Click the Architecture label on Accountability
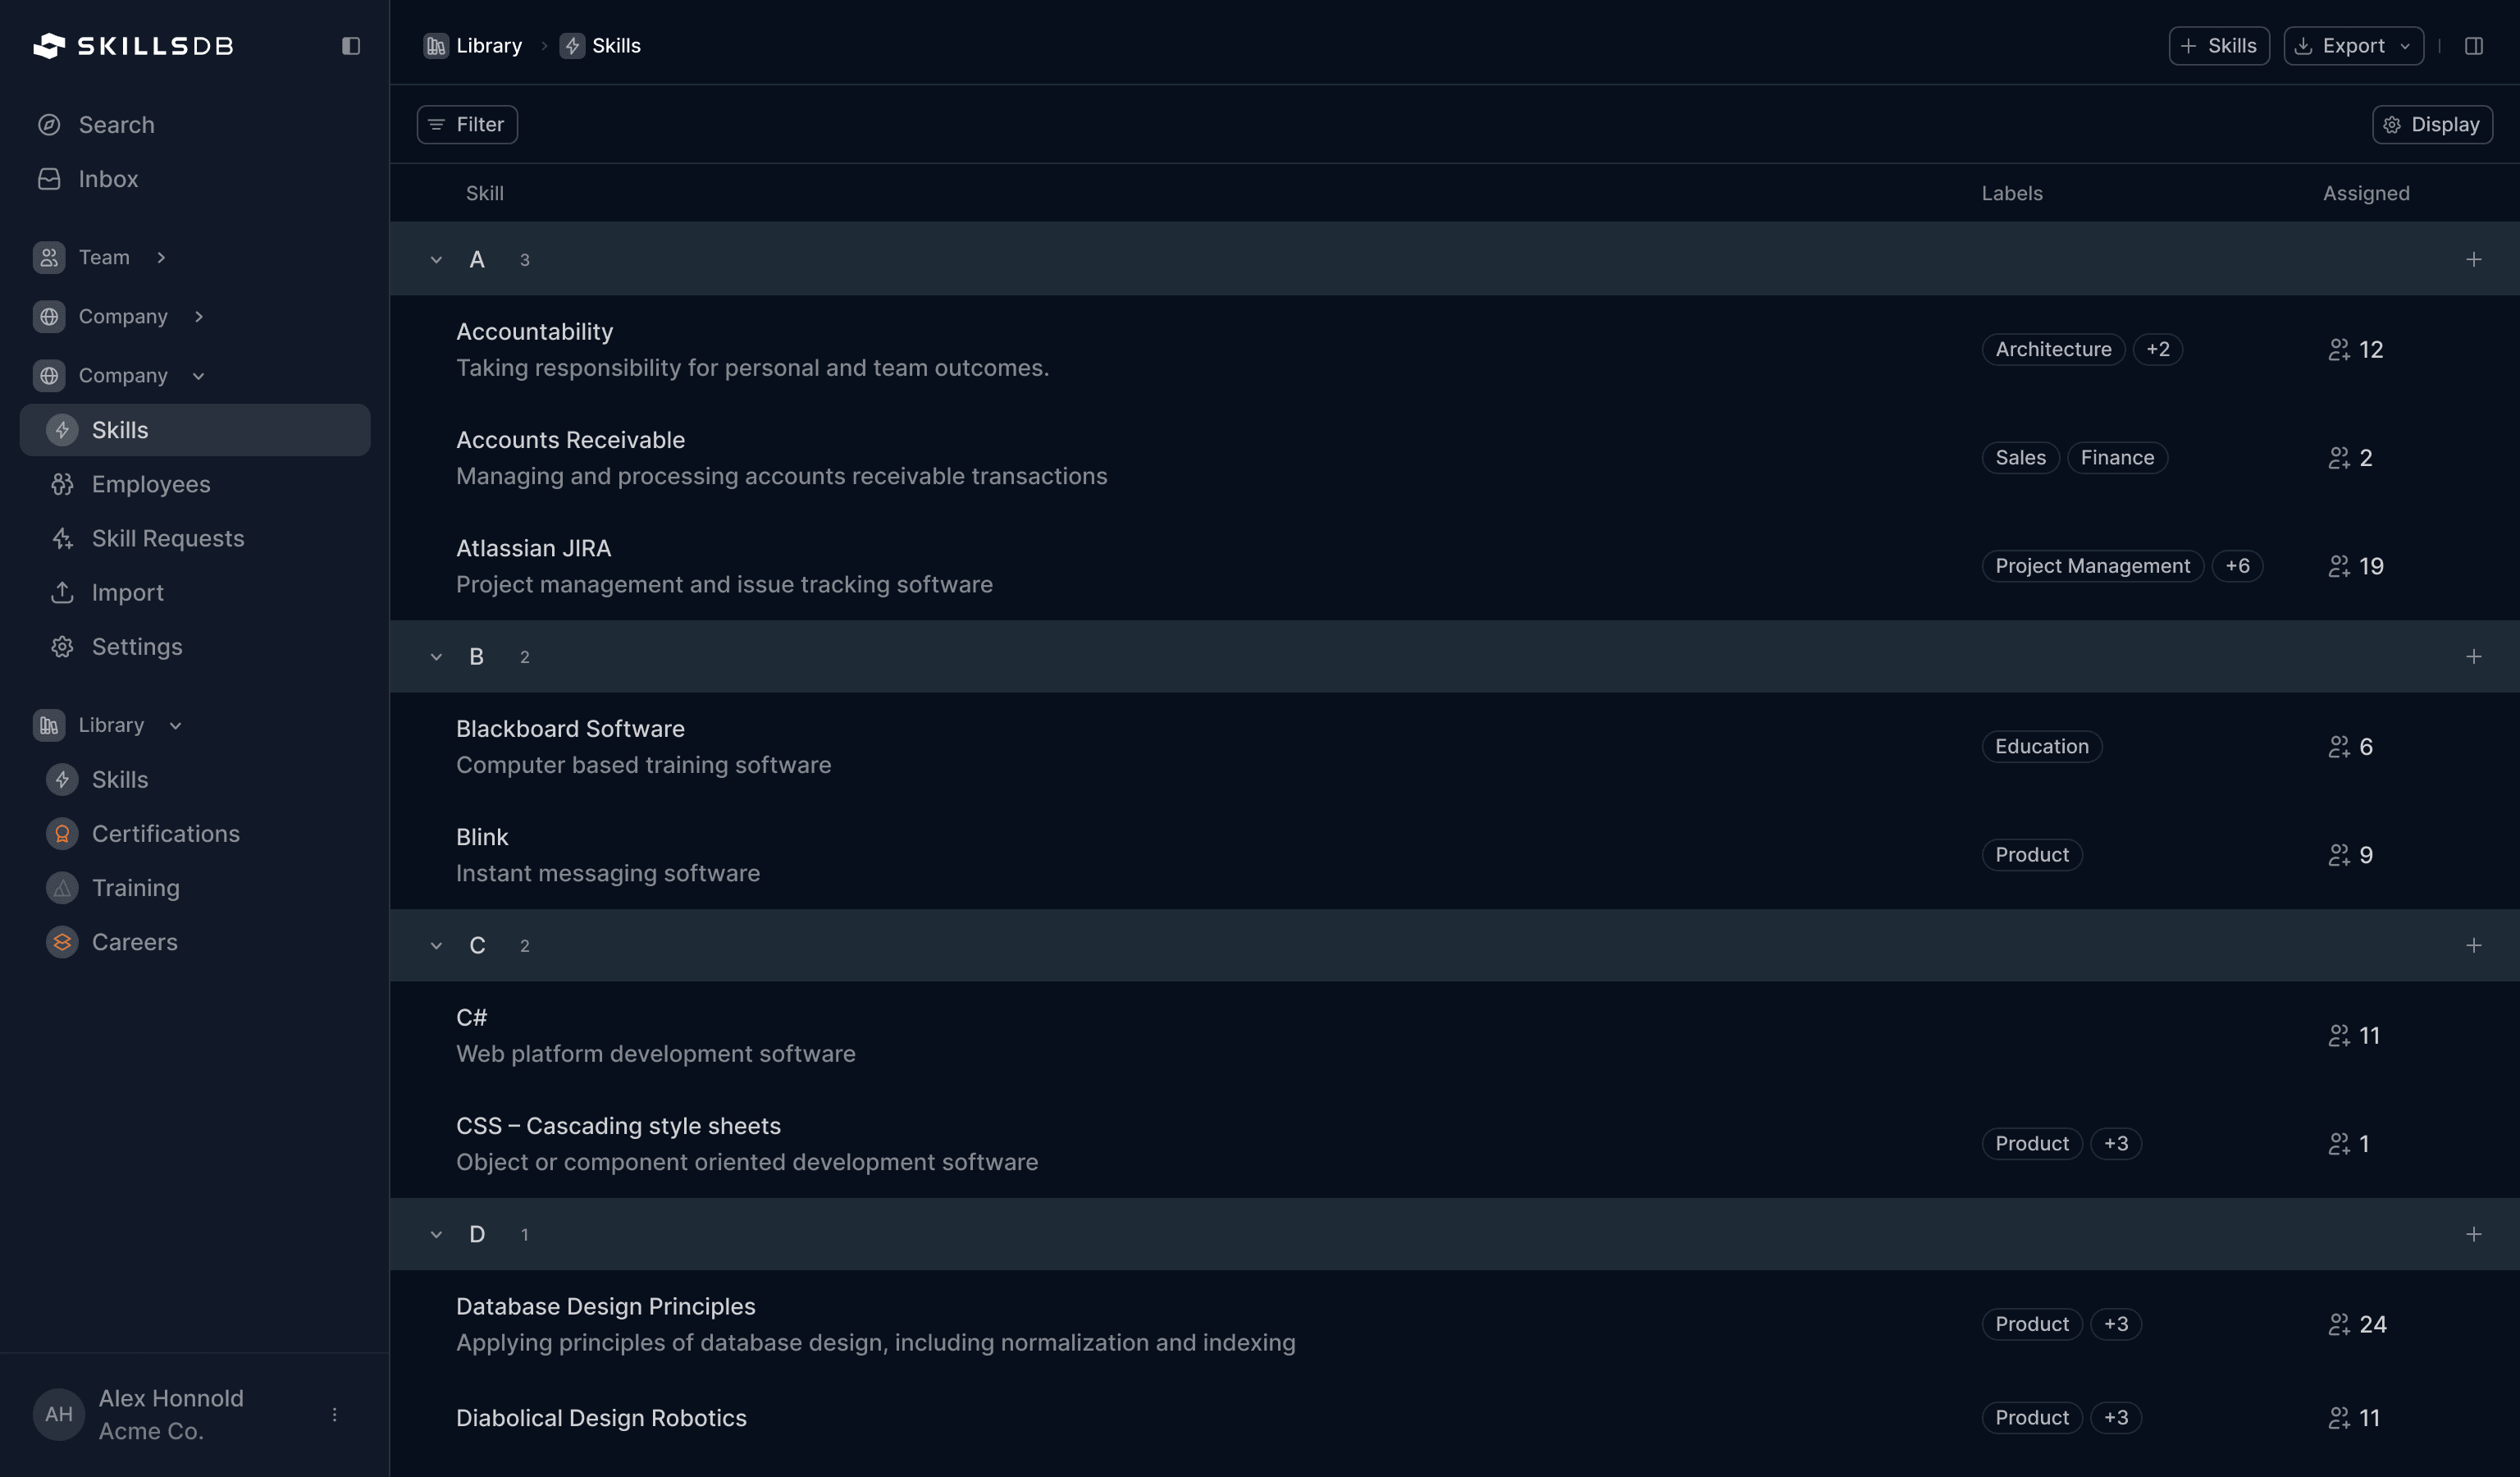This screenshot has height=1477, width=2520. 2053,349
